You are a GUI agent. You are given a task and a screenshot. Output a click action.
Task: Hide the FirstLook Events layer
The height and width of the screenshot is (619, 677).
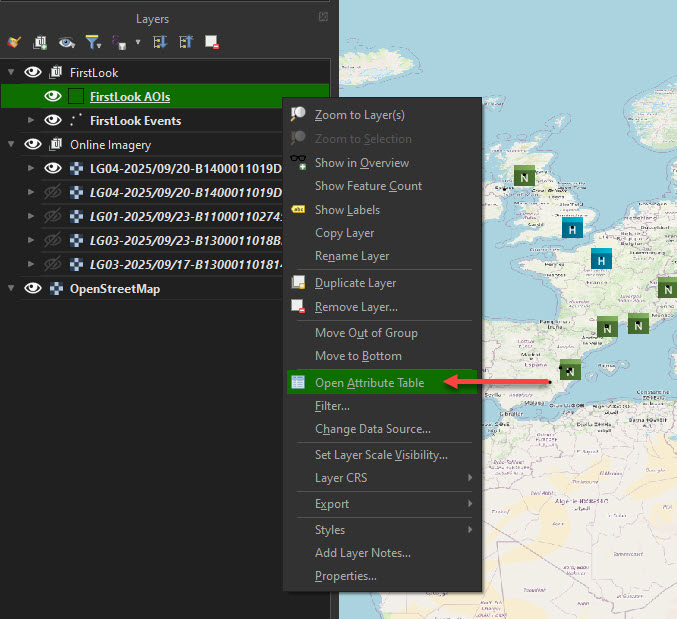pyautogui.click(x=53, y=121)
